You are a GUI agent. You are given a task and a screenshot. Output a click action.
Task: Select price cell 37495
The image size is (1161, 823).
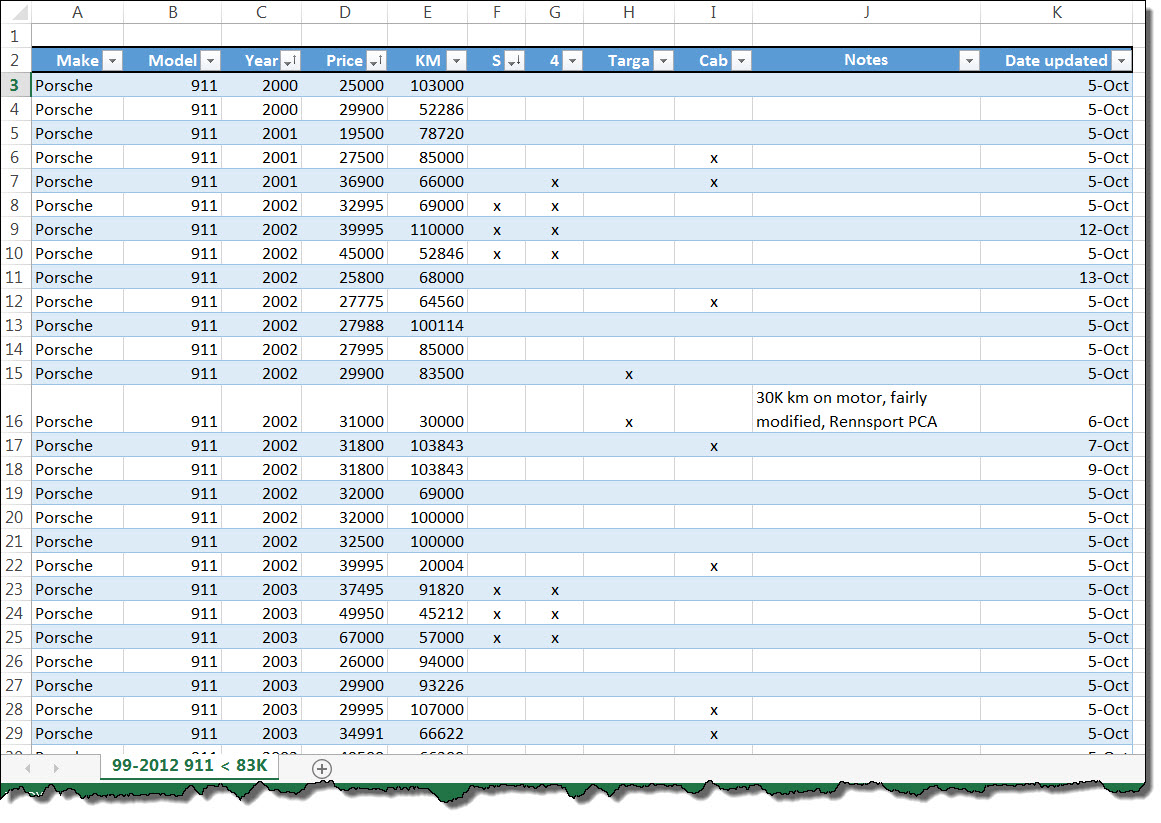click(344, 590)
